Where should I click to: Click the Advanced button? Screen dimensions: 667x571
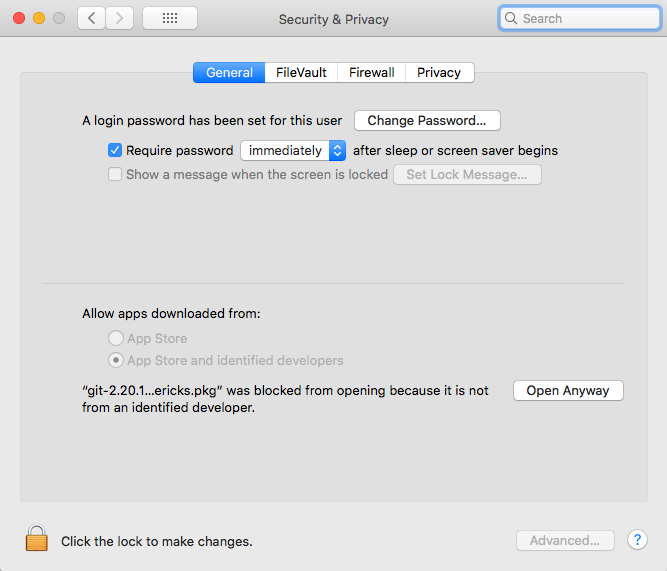565,540
